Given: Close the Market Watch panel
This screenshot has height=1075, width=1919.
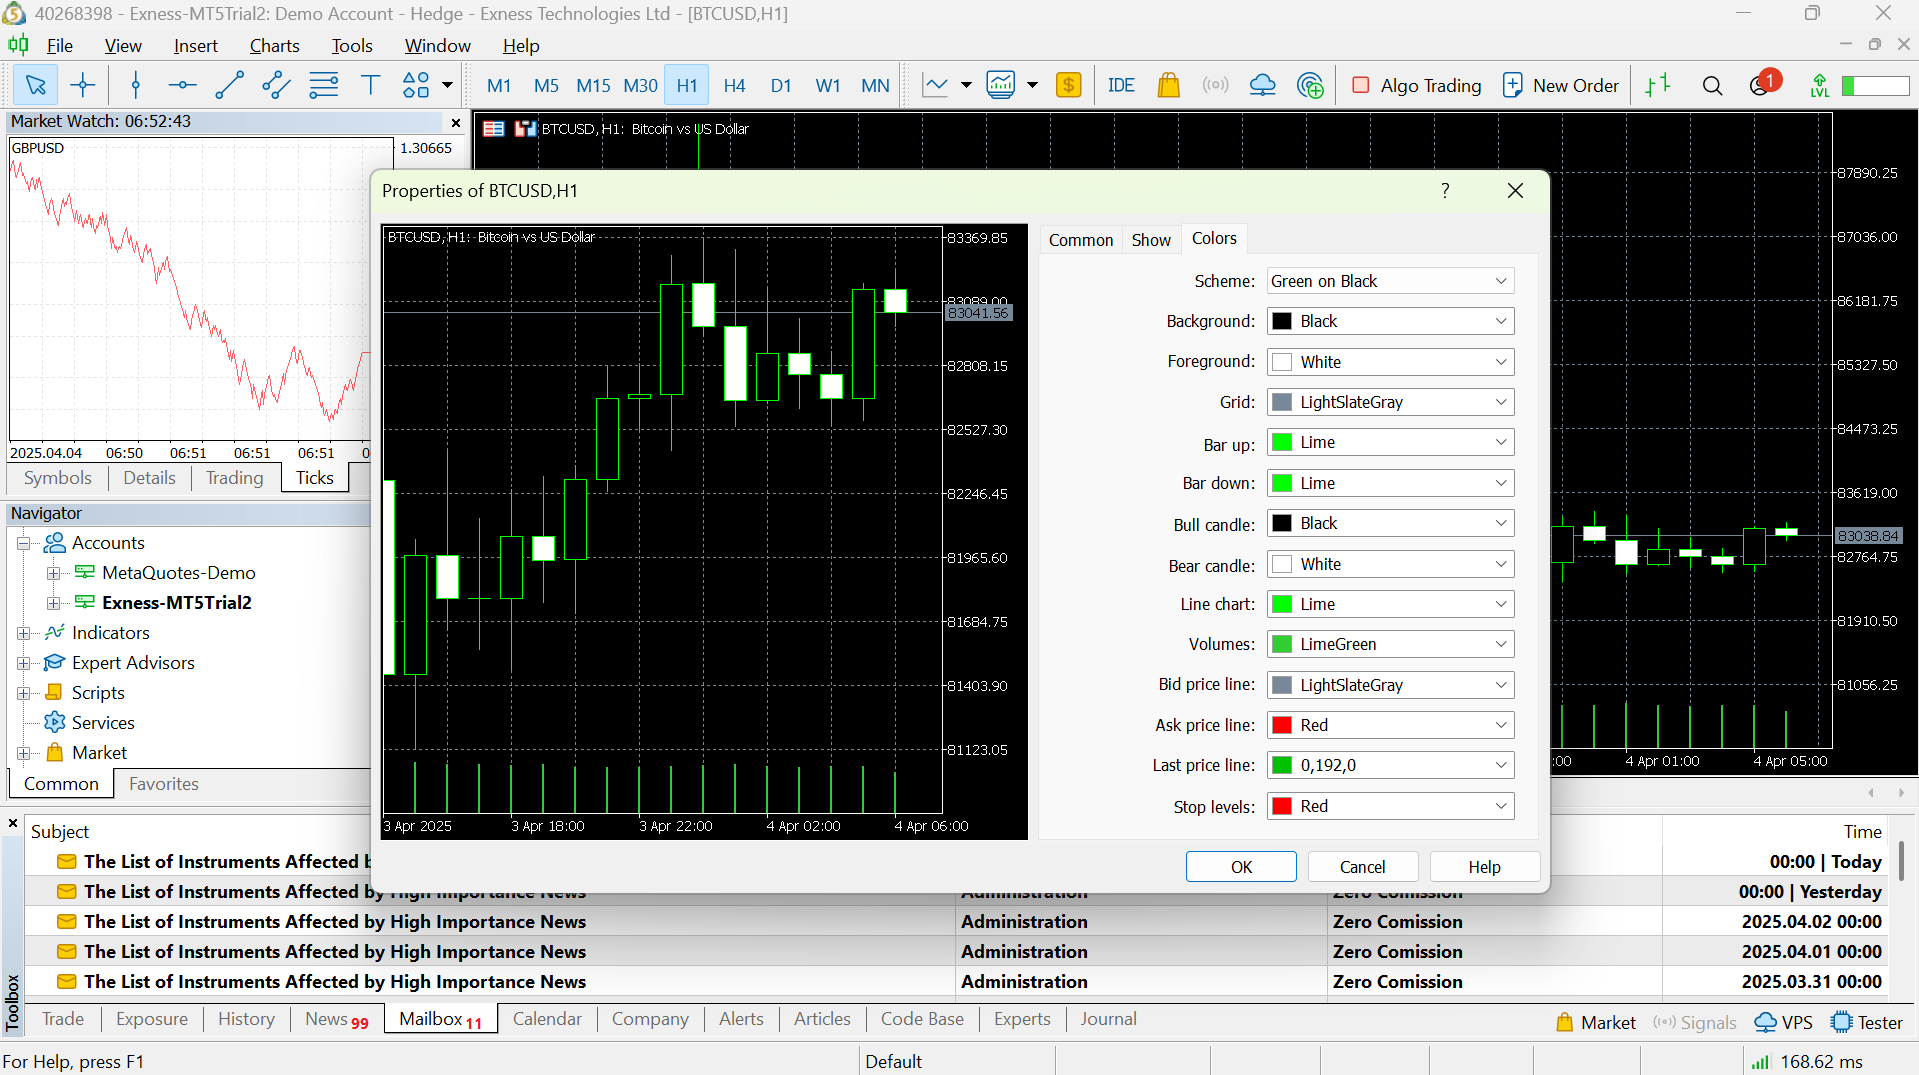Looking at the screenshot, I should coord(456,122).
